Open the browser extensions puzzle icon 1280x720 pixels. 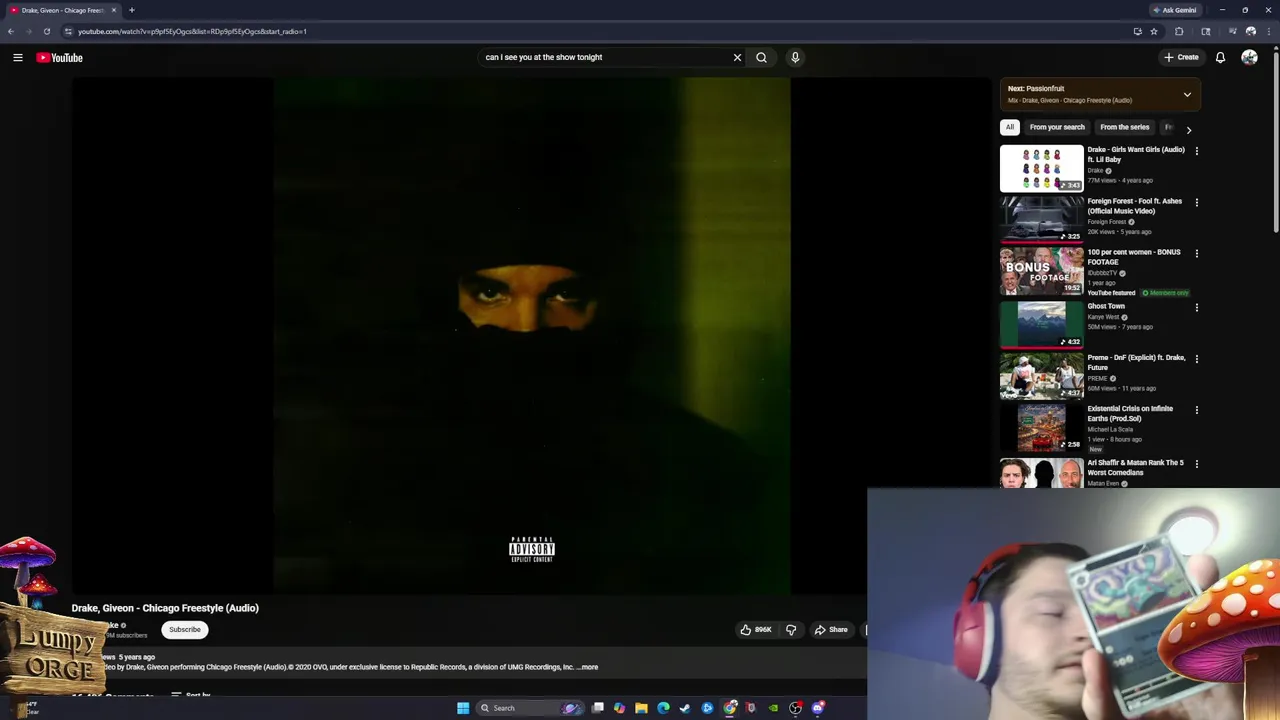(x=1179, y=31)
